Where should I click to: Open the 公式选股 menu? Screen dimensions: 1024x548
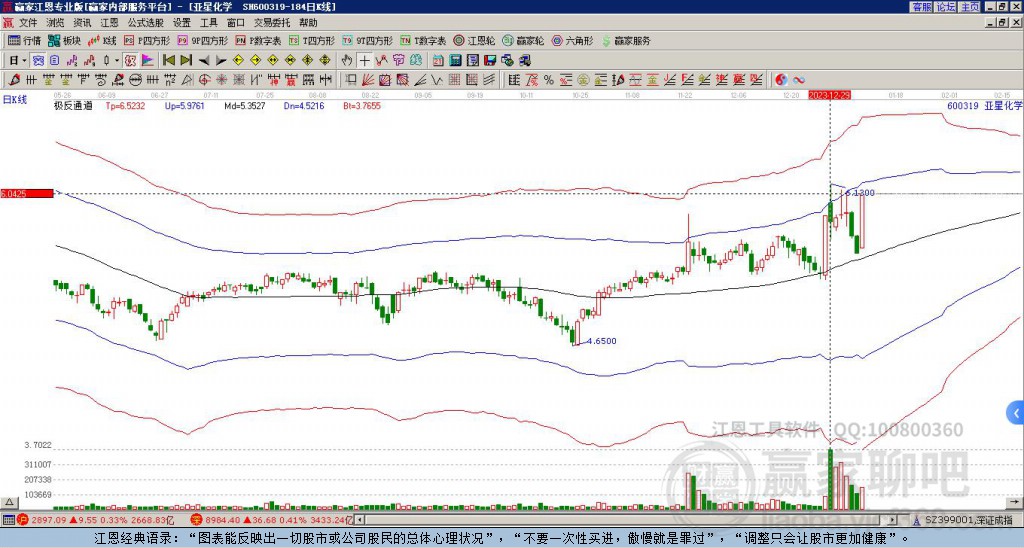point(146,23)
